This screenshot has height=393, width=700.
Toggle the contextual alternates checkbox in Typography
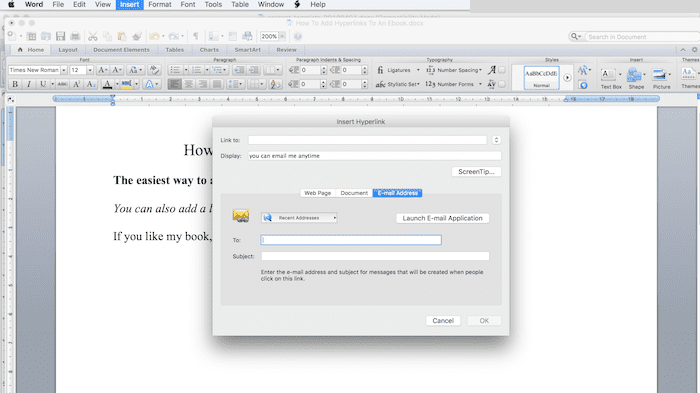point(502,70)
